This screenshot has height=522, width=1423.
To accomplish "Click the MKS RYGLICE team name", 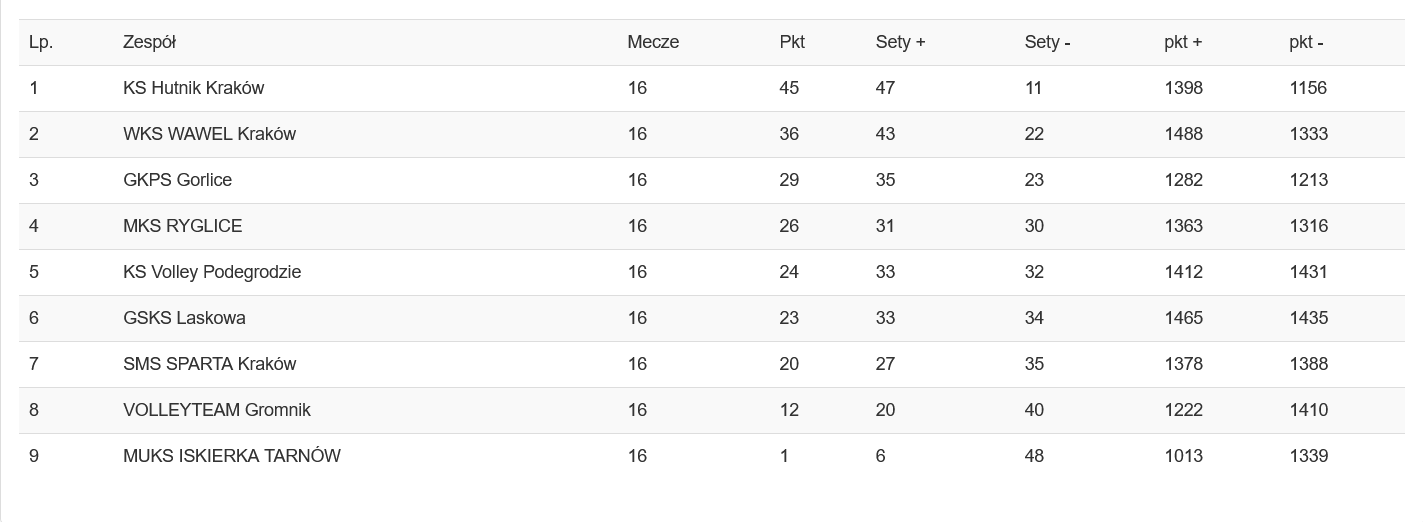I will pos(182,226).
